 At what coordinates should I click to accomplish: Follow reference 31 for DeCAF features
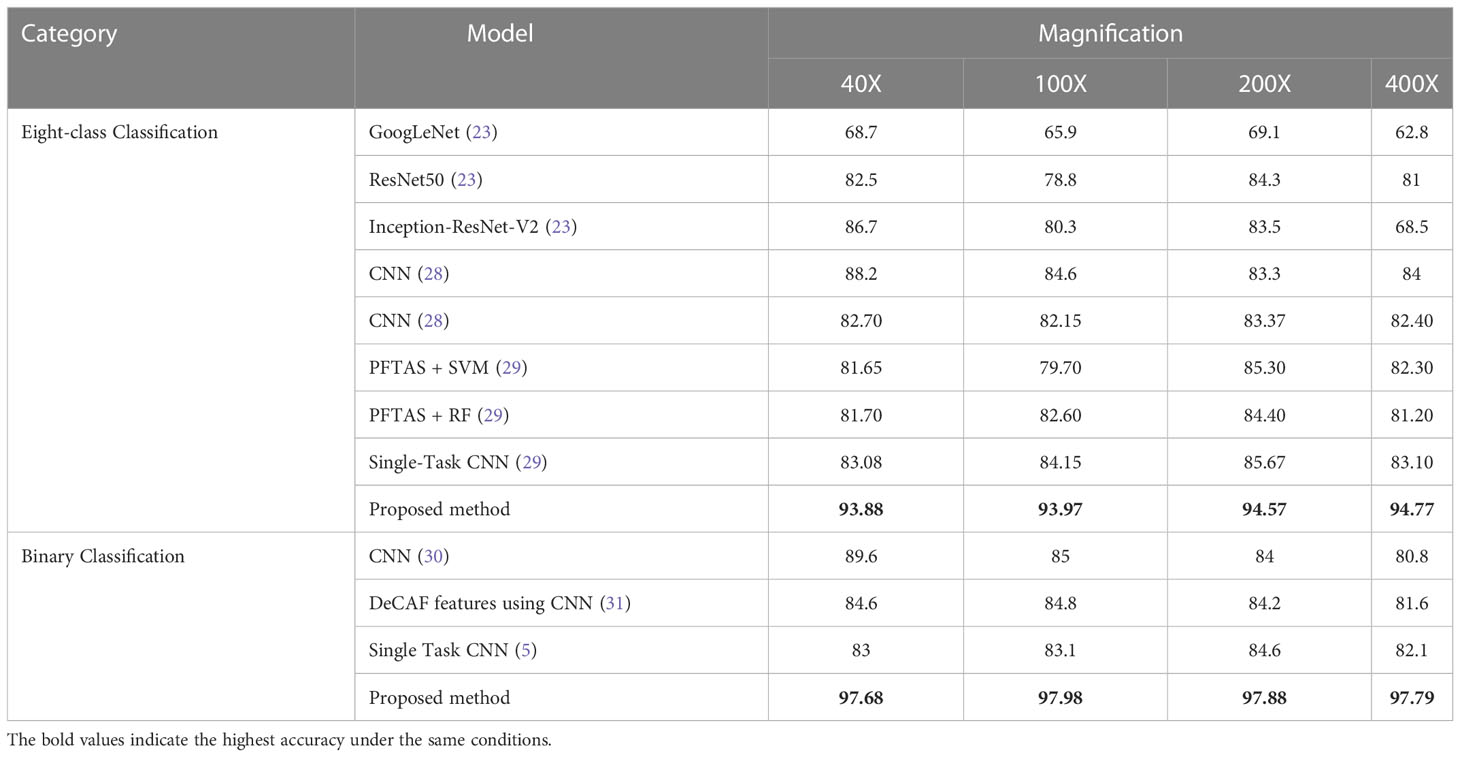pyautogui.click(x=616, y=603)
